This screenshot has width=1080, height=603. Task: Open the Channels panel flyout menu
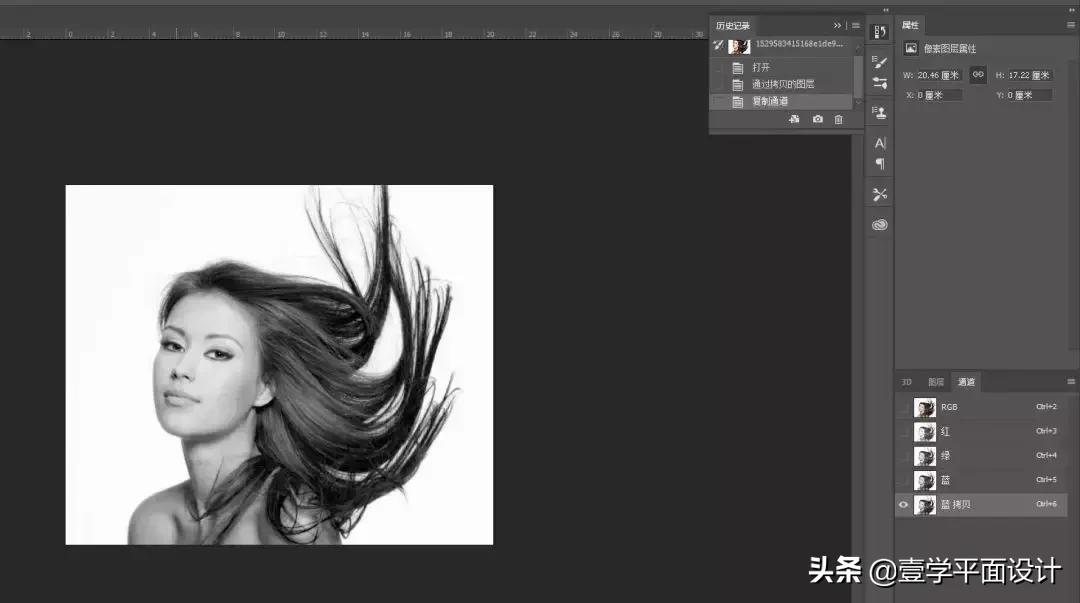coord(1070,382)
